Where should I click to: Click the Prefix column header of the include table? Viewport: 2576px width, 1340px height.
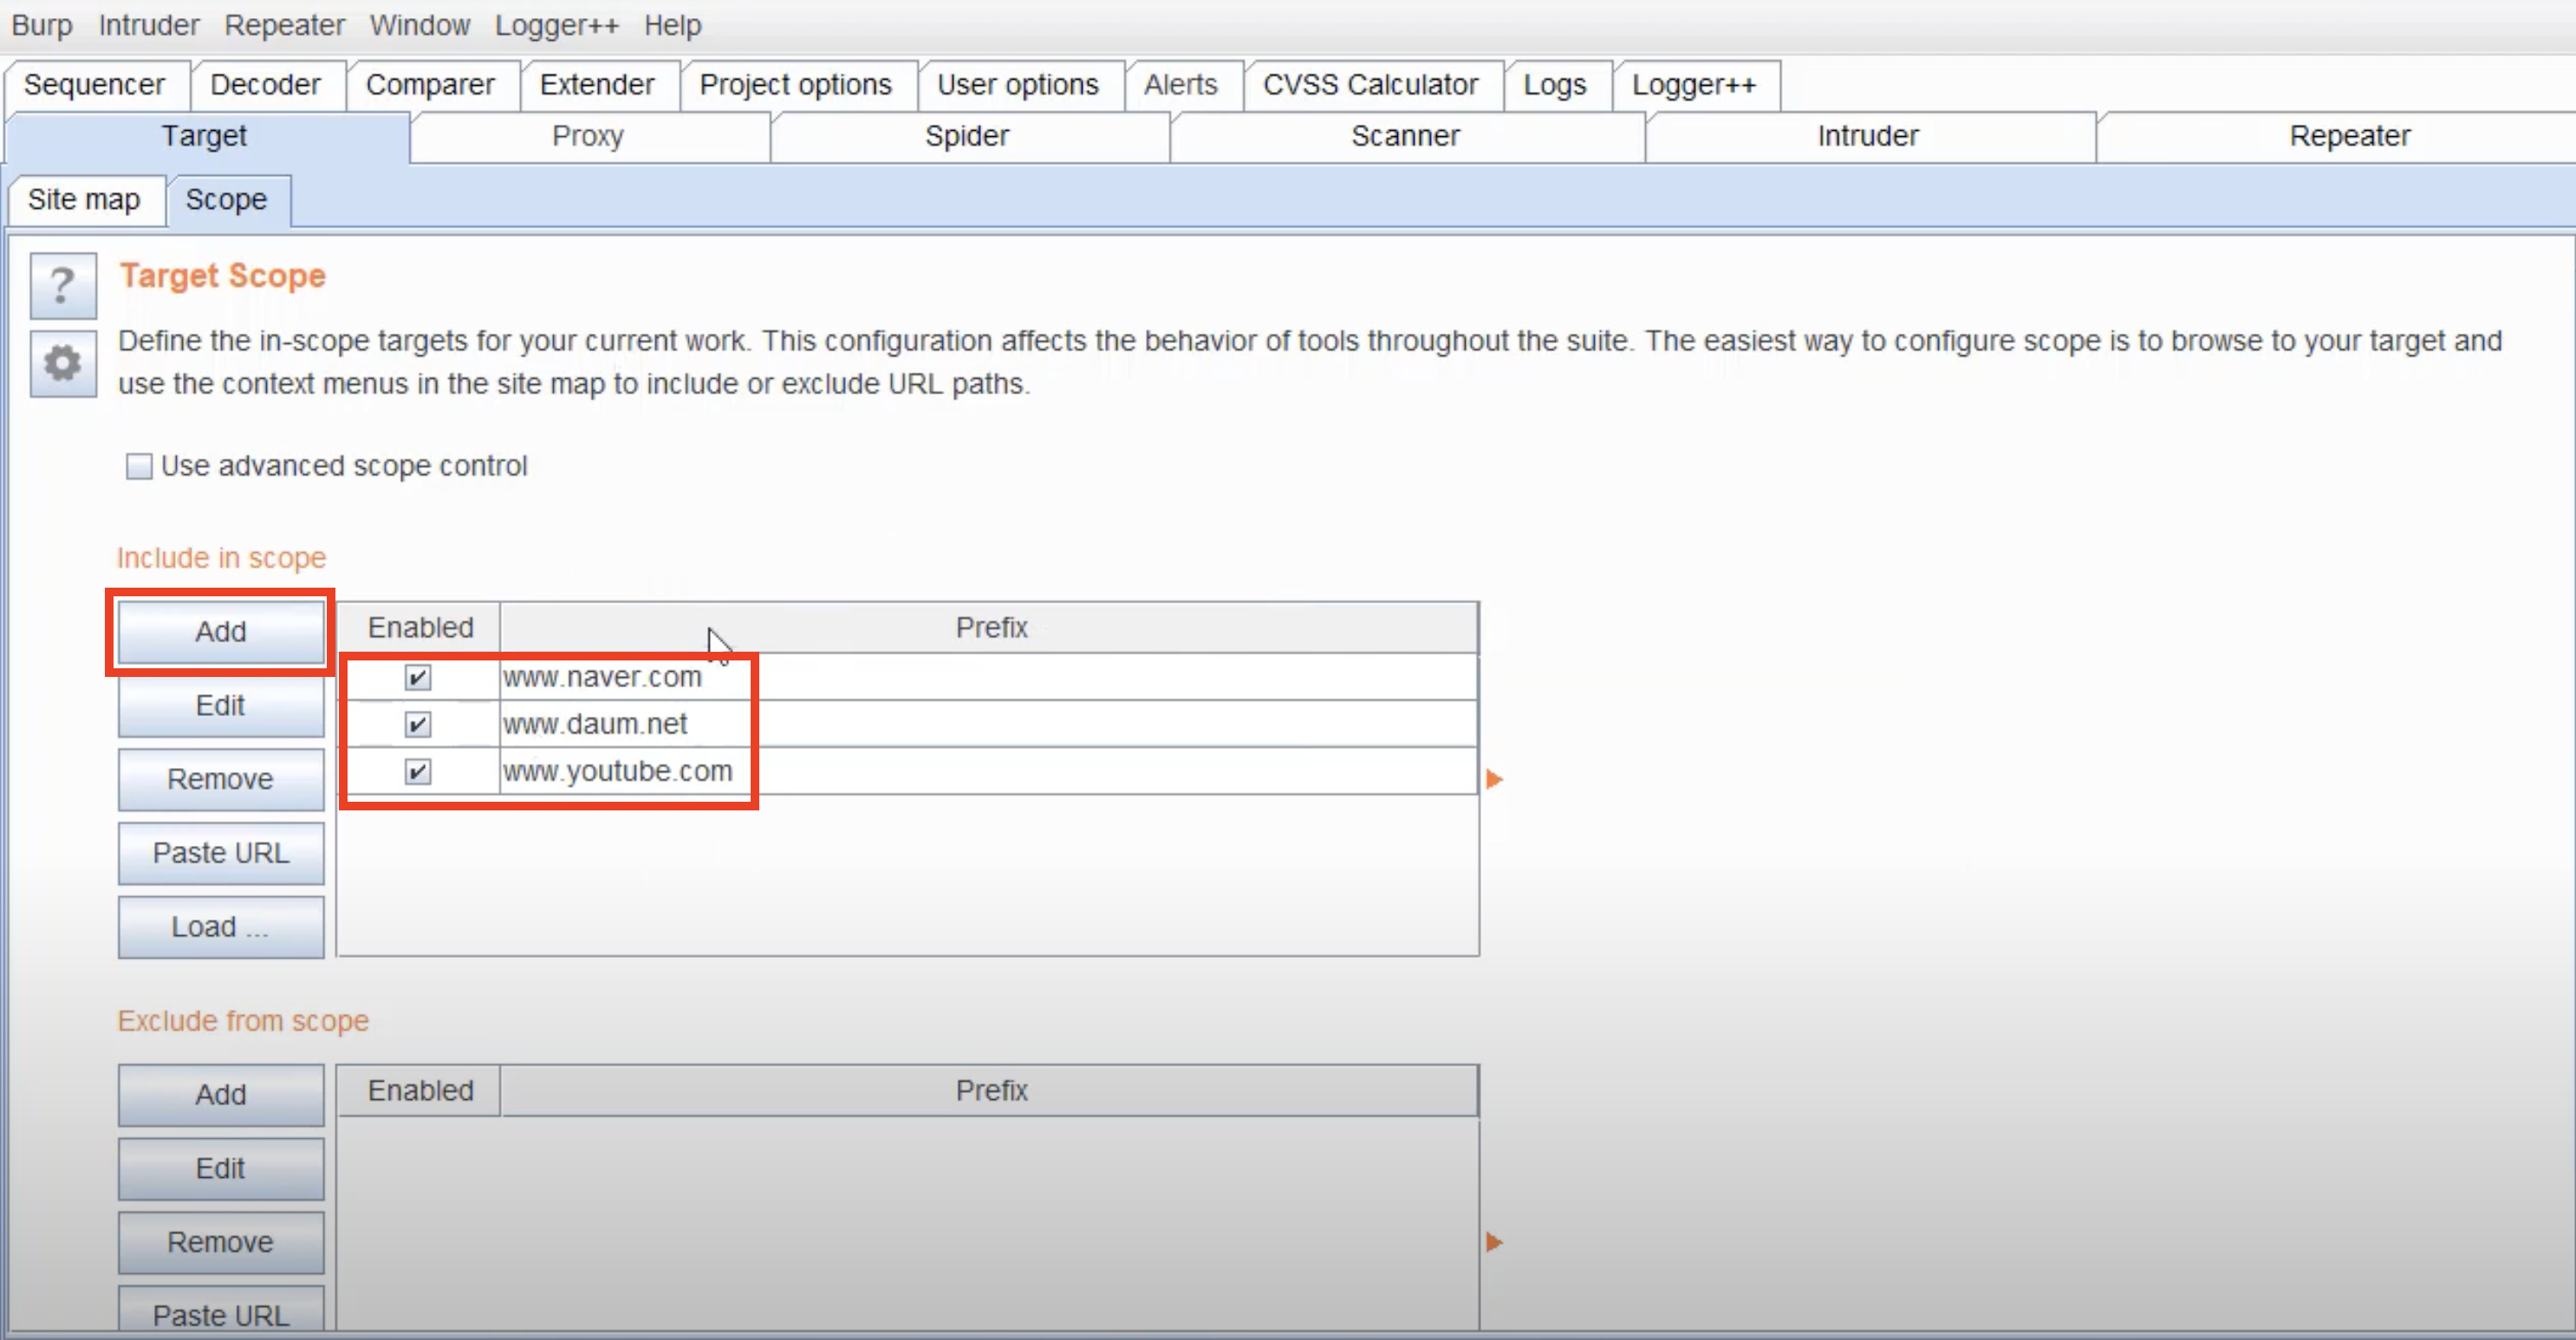pos(990,628)
